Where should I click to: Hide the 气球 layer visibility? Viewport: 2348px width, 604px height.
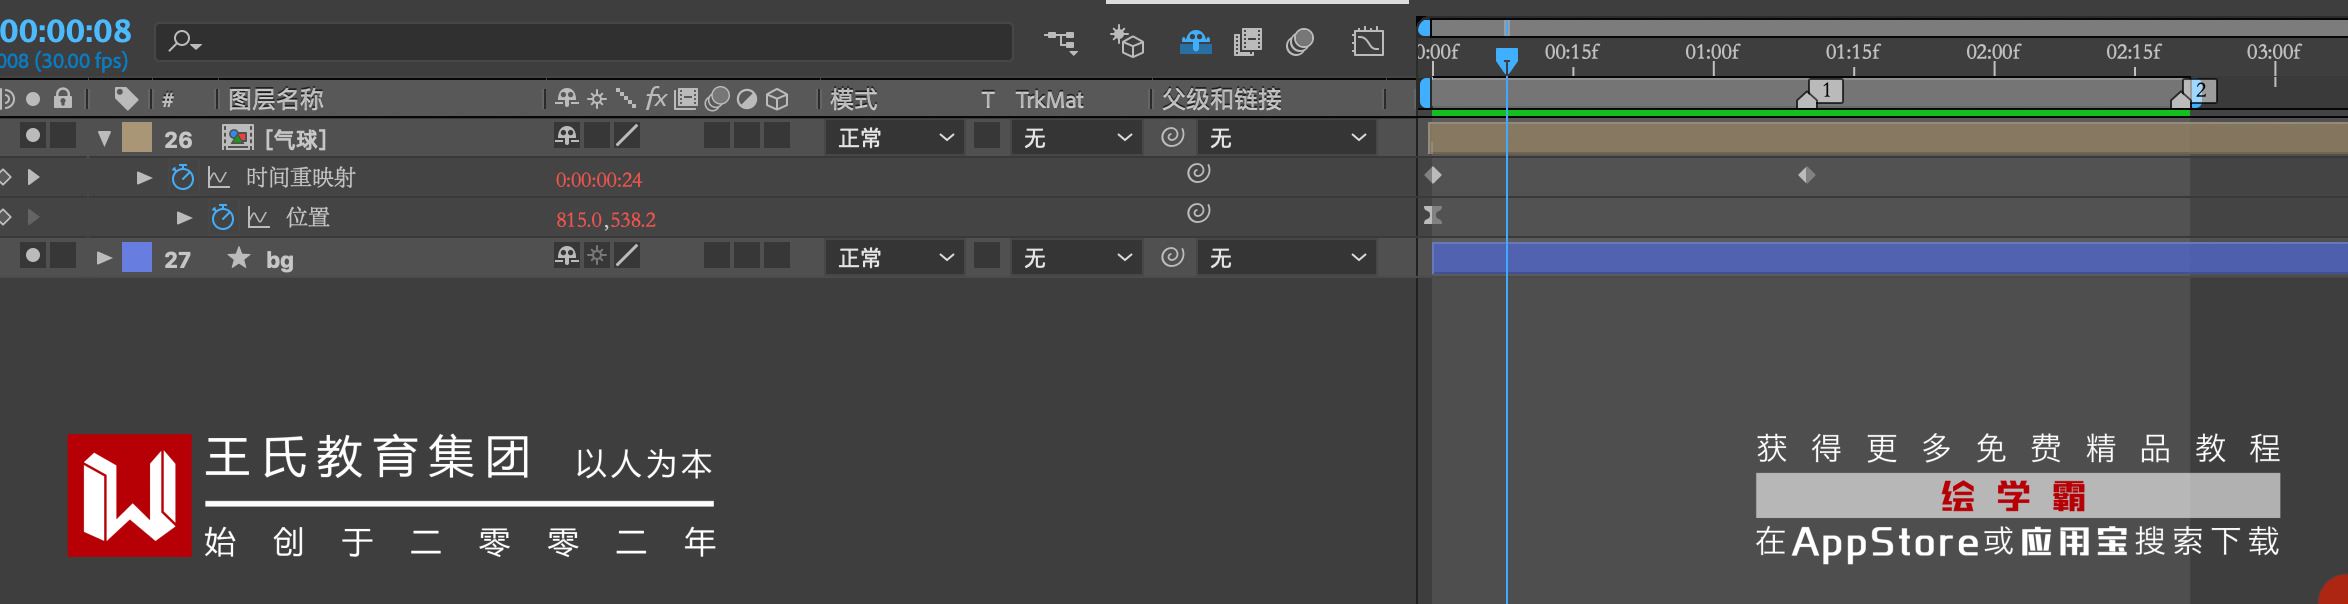33,135
